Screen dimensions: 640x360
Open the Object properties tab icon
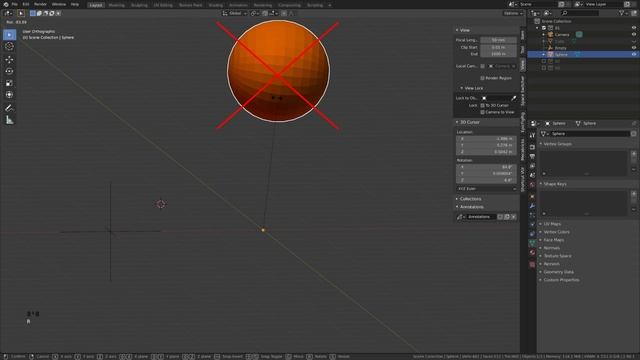[x=532, y=197]
